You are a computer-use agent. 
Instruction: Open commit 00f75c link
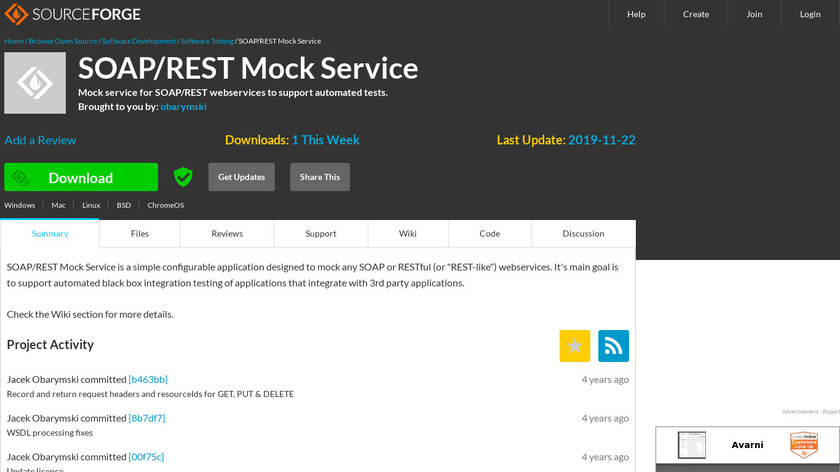click(146, 456)
